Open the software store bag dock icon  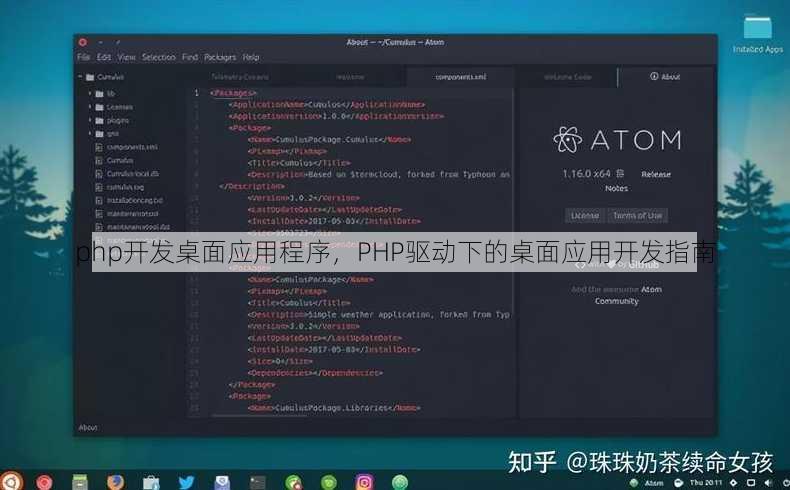point(151,482)
